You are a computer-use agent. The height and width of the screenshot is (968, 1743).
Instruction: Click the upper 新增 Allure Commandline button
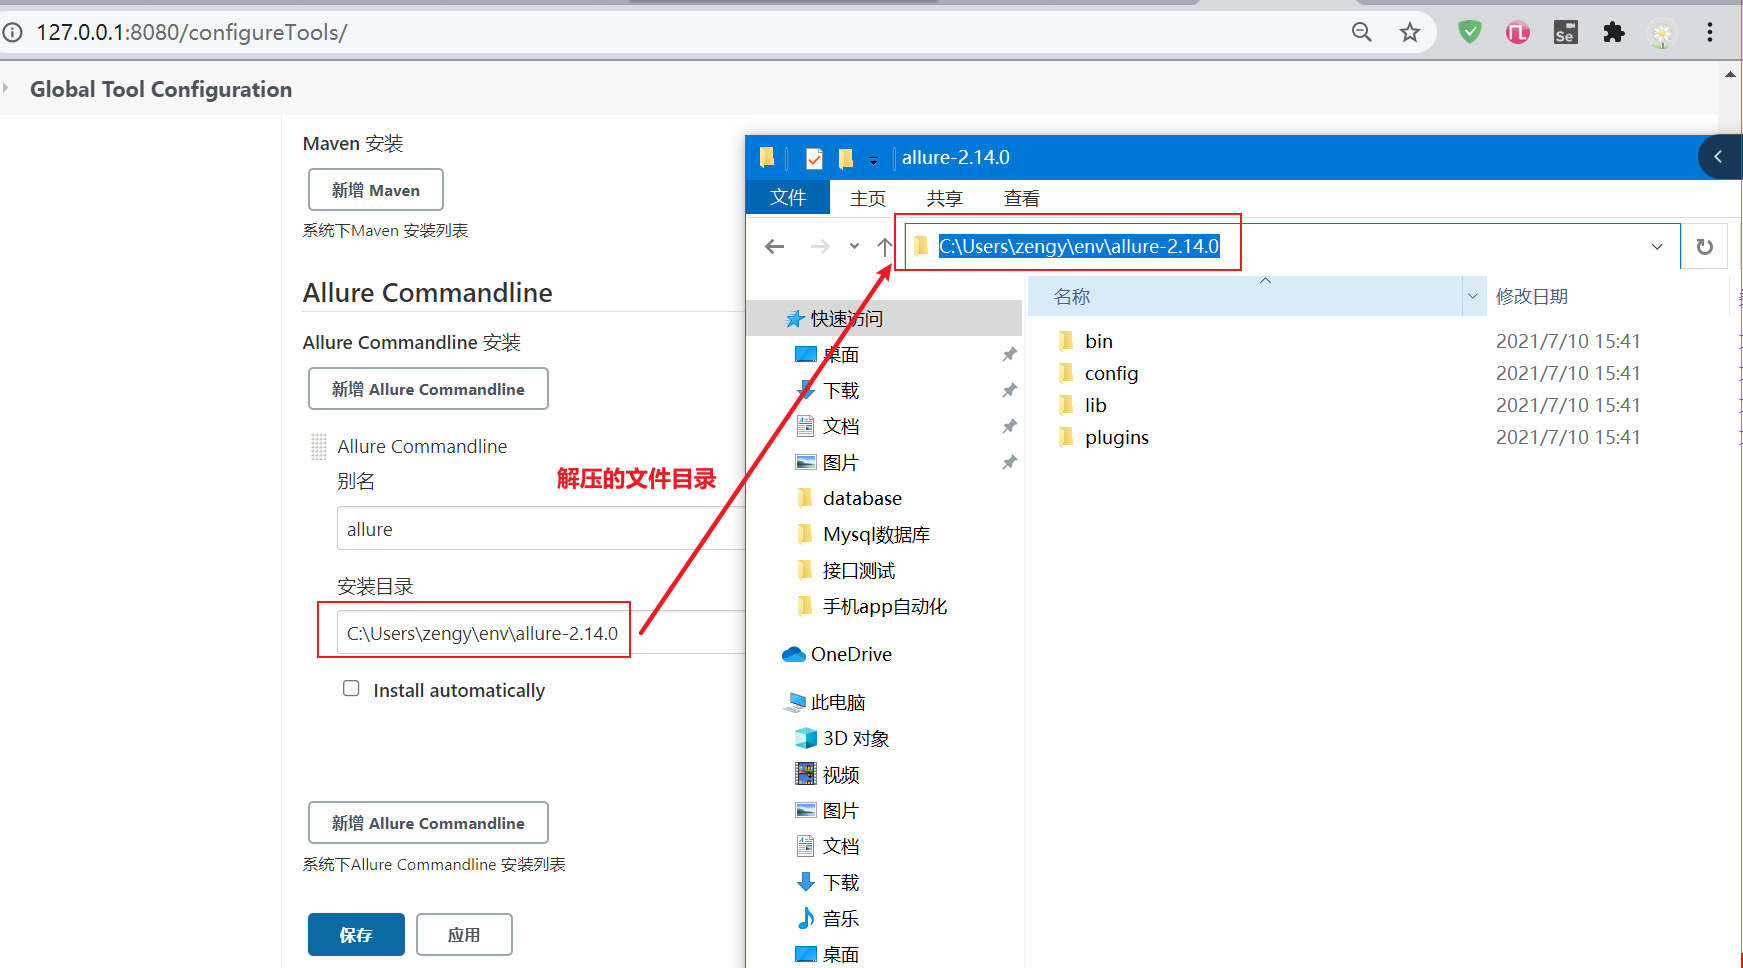(428, 389)
